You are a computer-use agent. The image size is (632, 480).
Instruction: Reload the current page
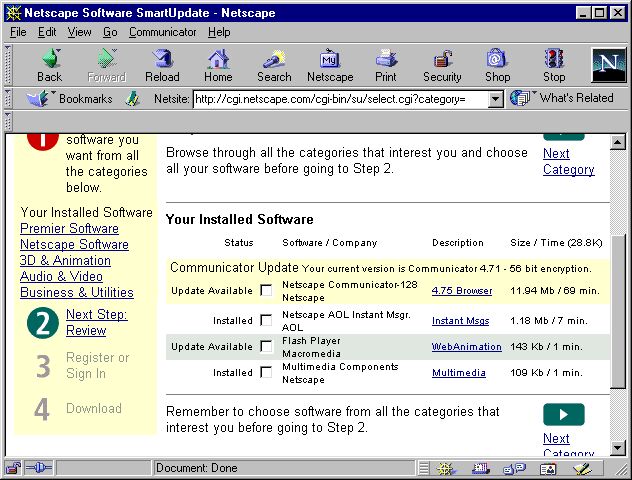[162, 65]
